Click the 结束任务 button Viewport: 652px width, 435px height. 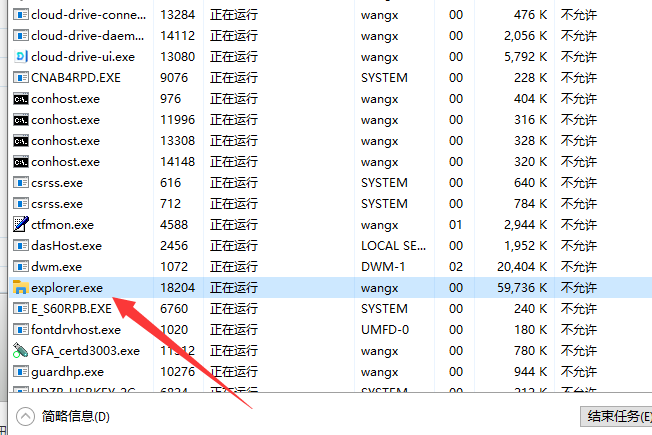coord(615,416)
